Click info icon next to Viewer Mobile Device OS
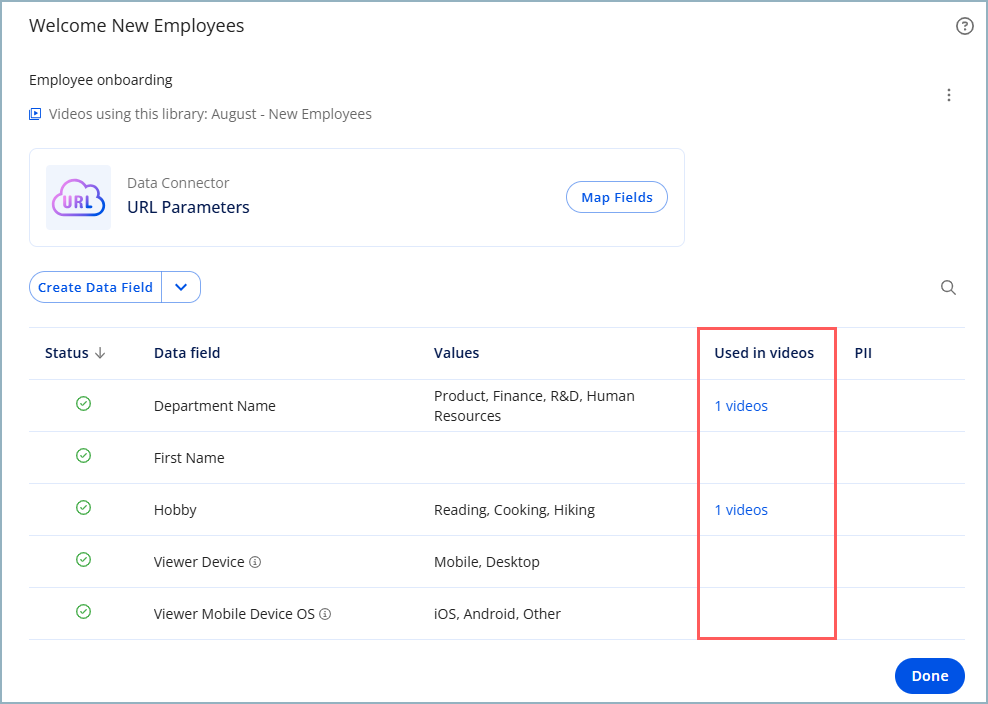The width and height of the screenshot is (988, 704). (x=325, y=614)
